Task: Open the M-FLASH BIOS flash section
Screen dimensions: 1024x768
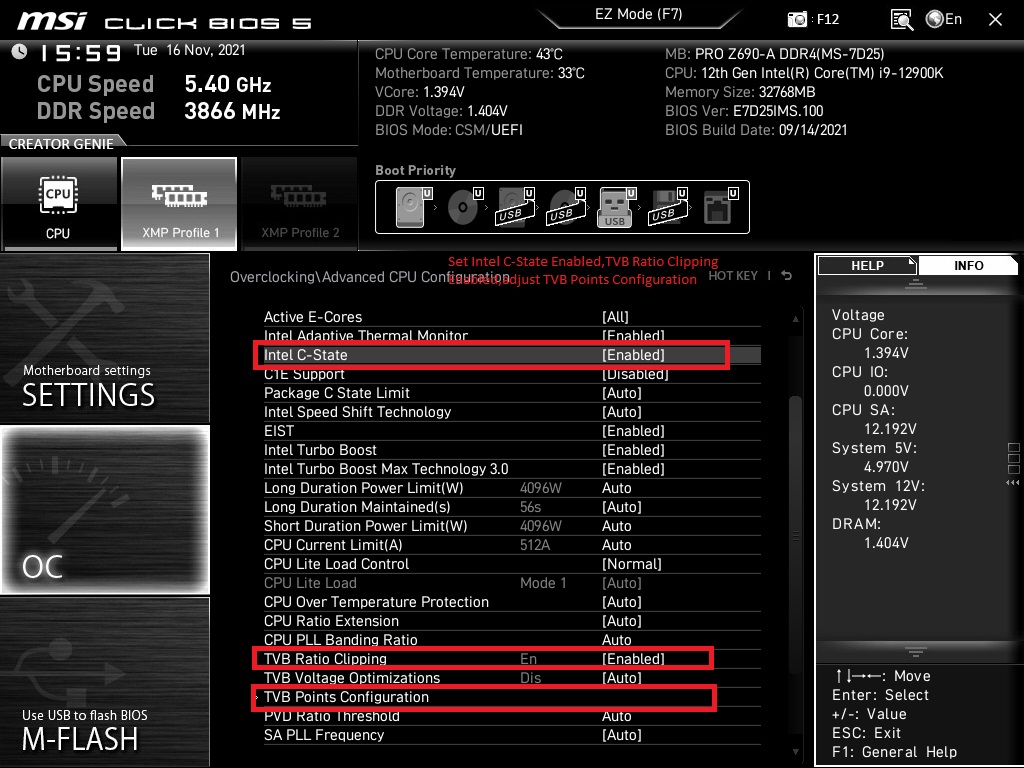Action: (105, 681)
